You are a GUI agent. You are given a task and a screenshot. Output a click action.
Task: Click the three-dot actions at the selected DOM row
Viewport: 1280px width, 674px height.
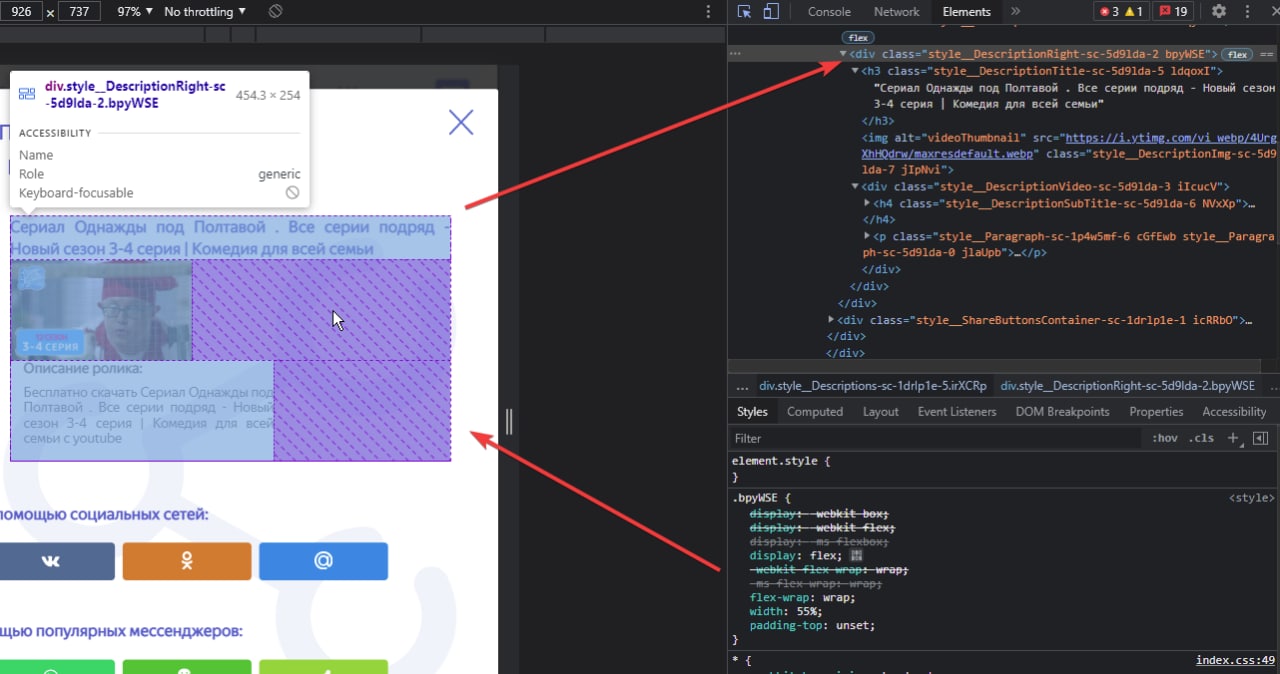pos(736,54)
